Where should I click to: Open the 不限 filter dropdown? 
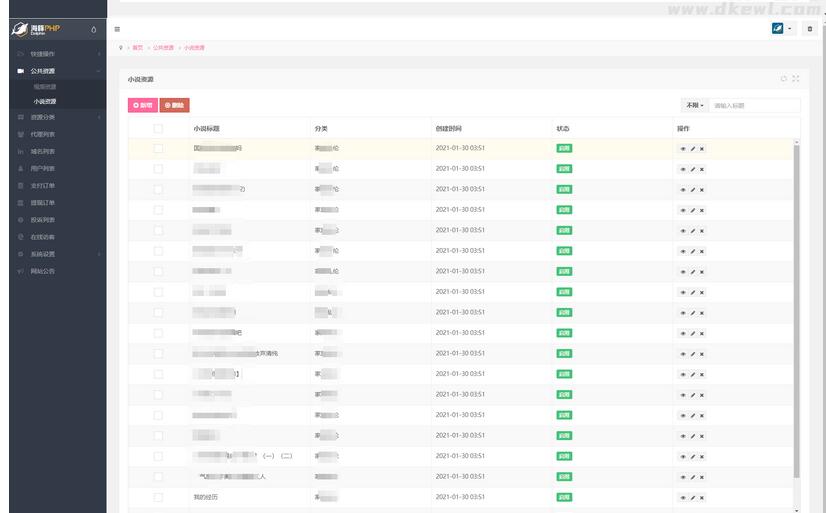click(x=694, y=105)
